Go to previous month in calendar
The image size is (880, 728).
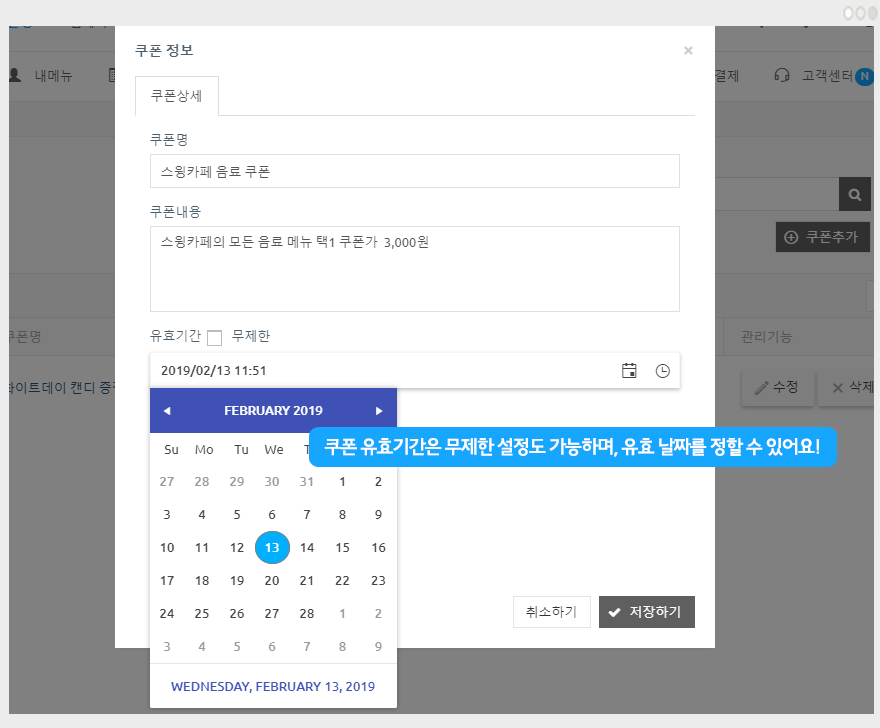167,411
